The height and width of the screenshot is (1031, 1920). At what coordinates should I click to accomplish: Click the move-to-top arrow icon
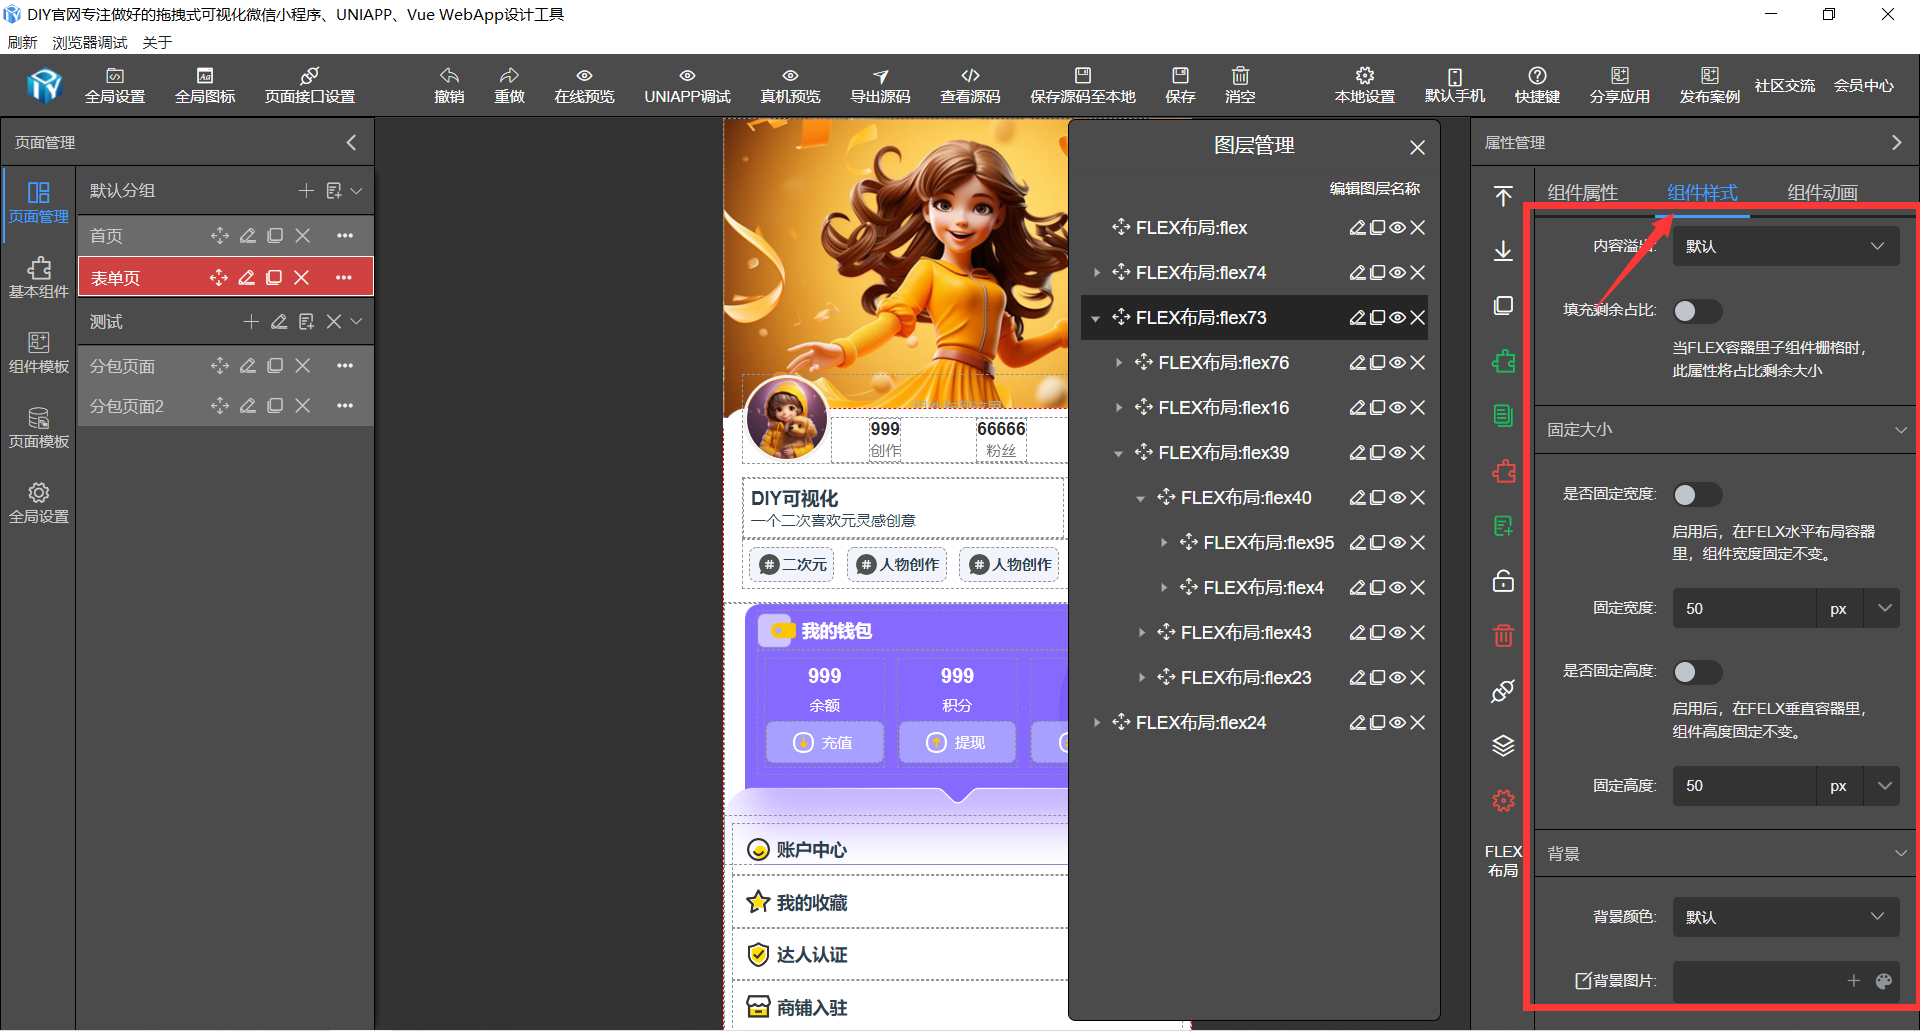tap(1503, 196)
